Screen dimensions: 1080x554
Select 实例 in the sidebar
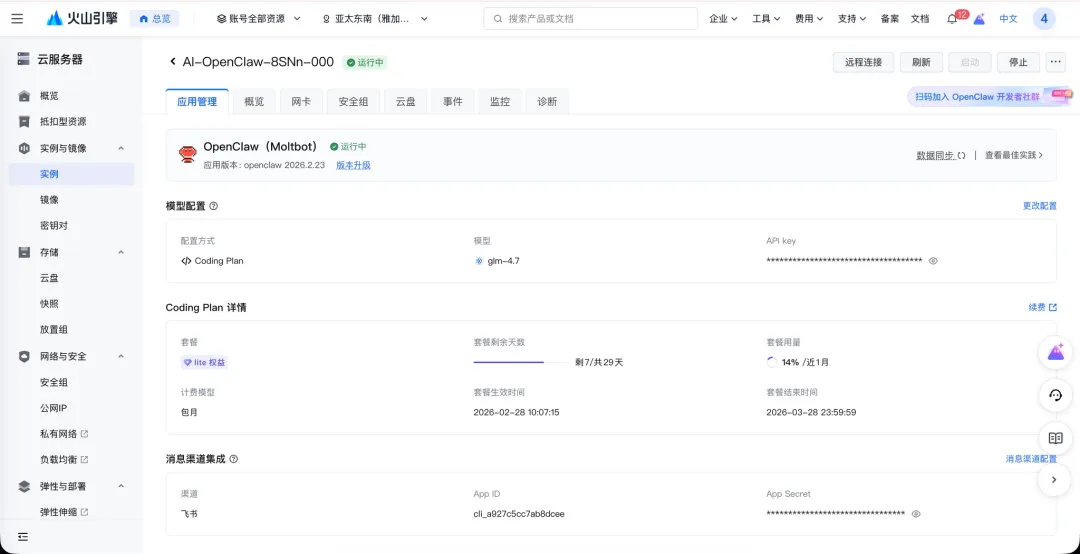72,174
